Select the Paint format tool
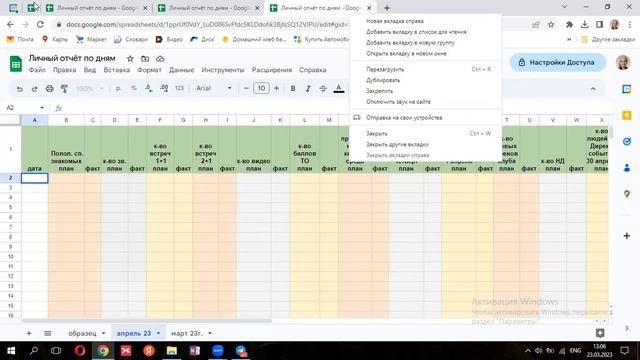Viewport: 640px width, 360px height. pyautogui.click(x=64, y=89)
